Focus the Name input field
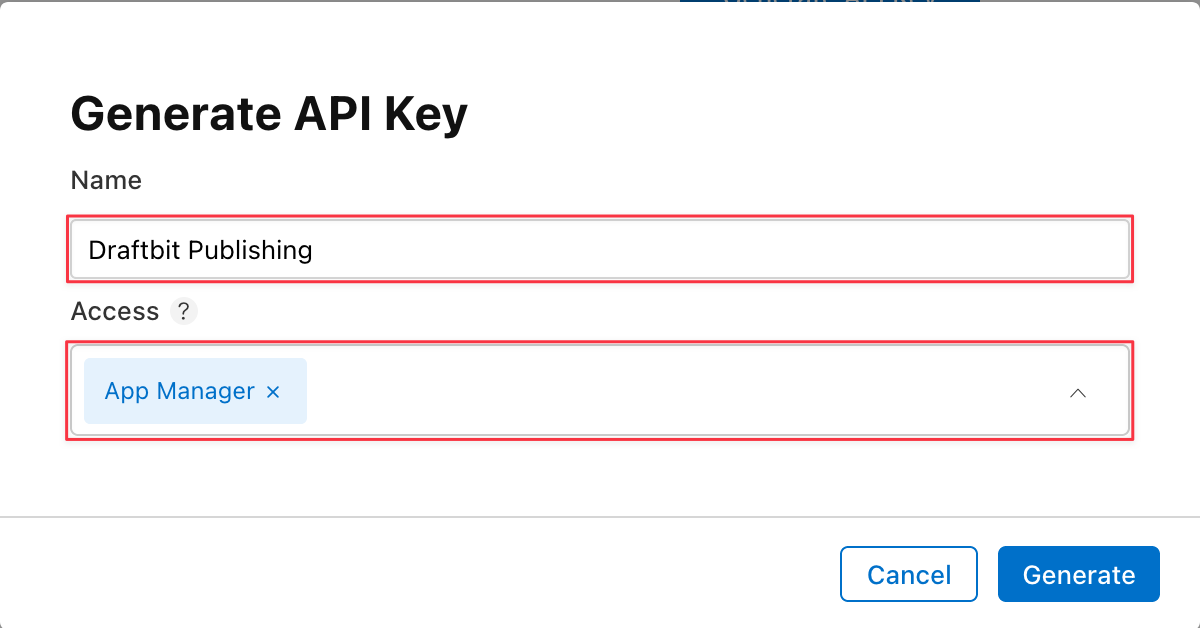The height and width of the screenshot is (628, 1200). tap(700, 250)
